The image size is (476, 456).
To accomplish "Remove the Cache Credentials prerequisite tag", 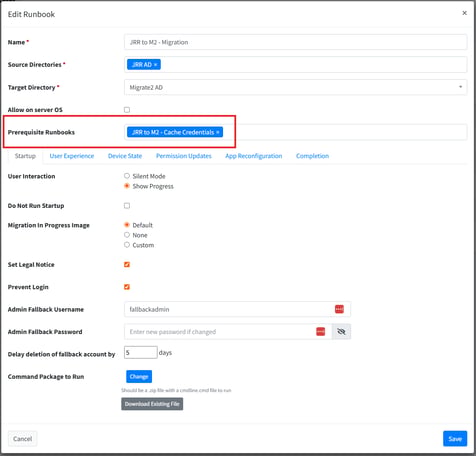I will click(218, 132).
